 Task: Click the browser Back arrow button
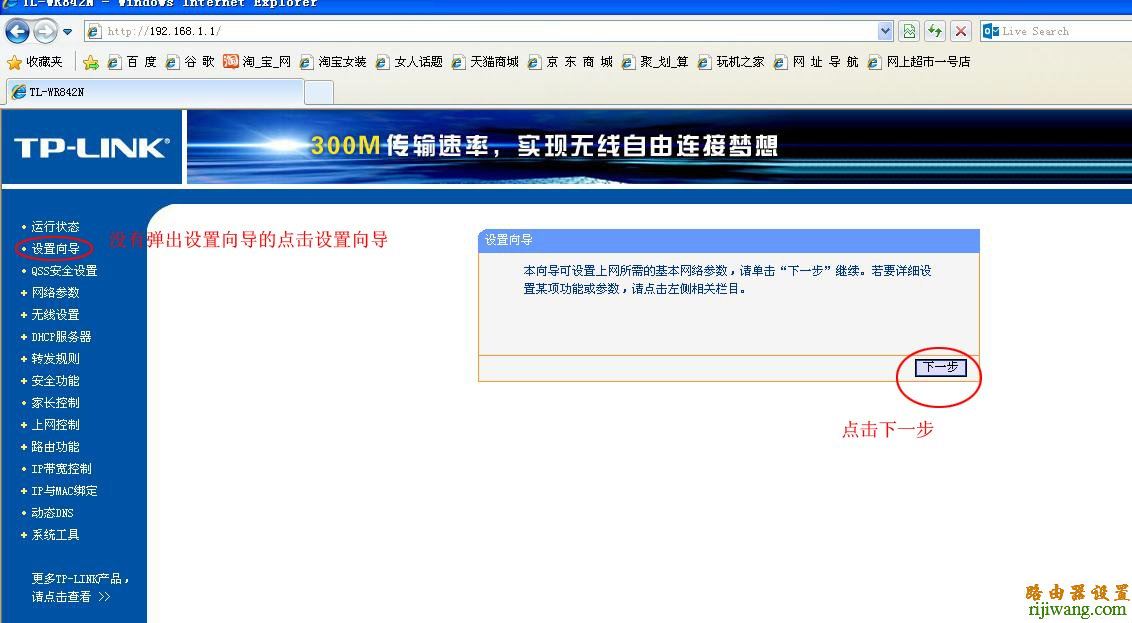tap(17, 31)
